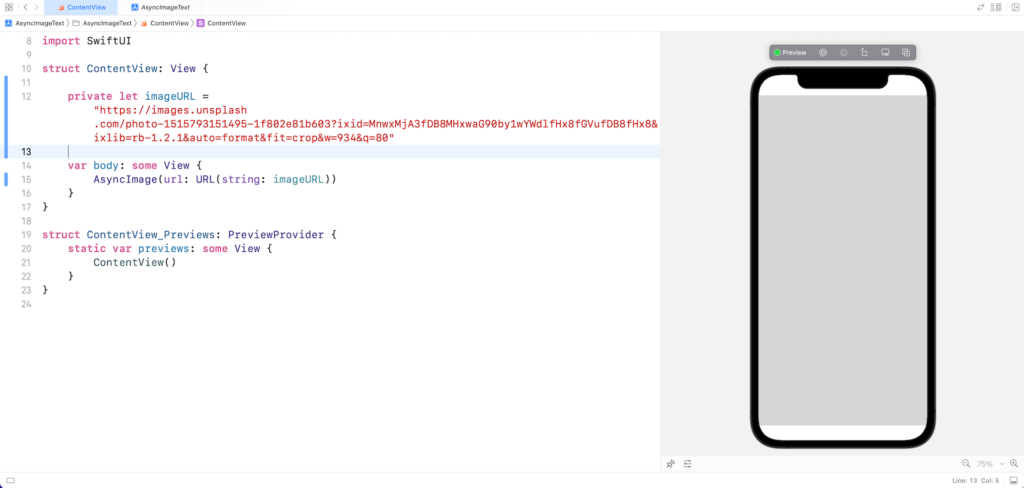
Task: Open canvas settings sliders icon
Action: click(688, 464)
